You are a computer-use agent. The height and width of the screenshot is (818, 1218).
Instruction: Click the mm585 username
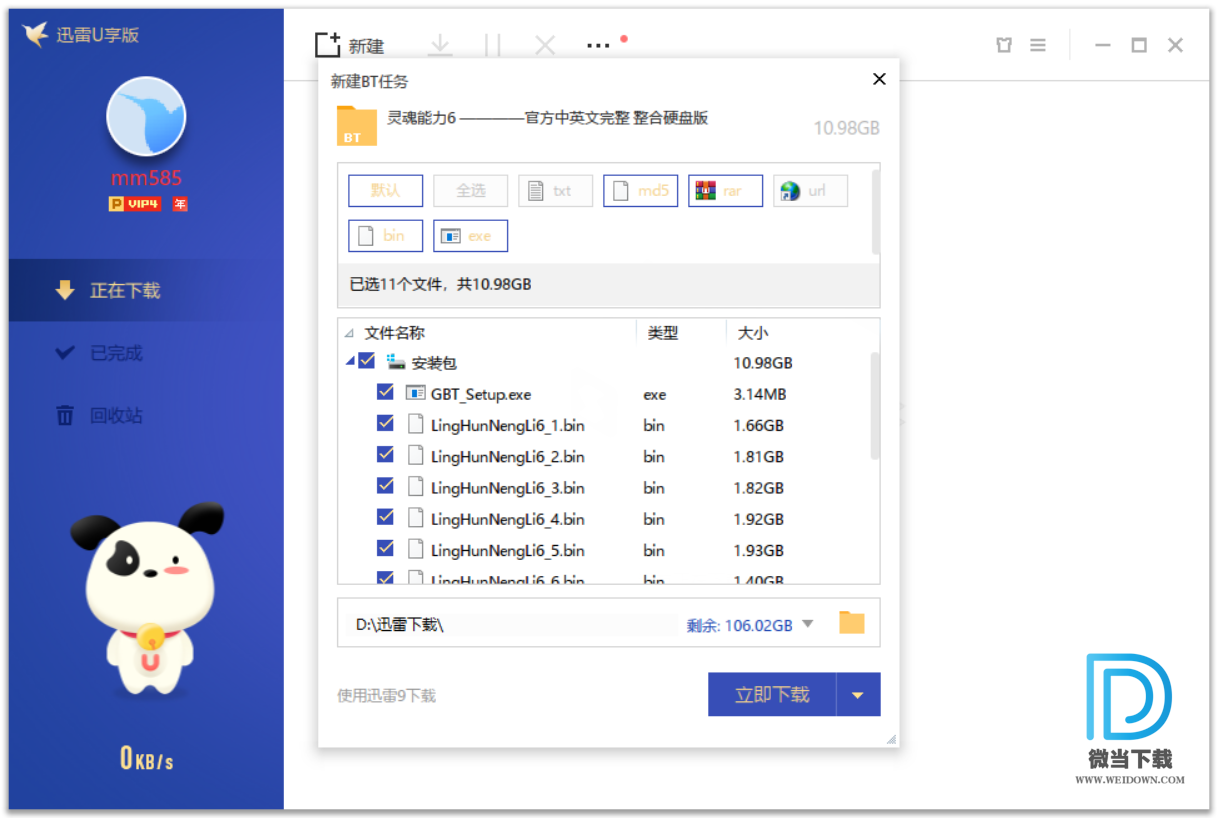click(x=146, y=179)
